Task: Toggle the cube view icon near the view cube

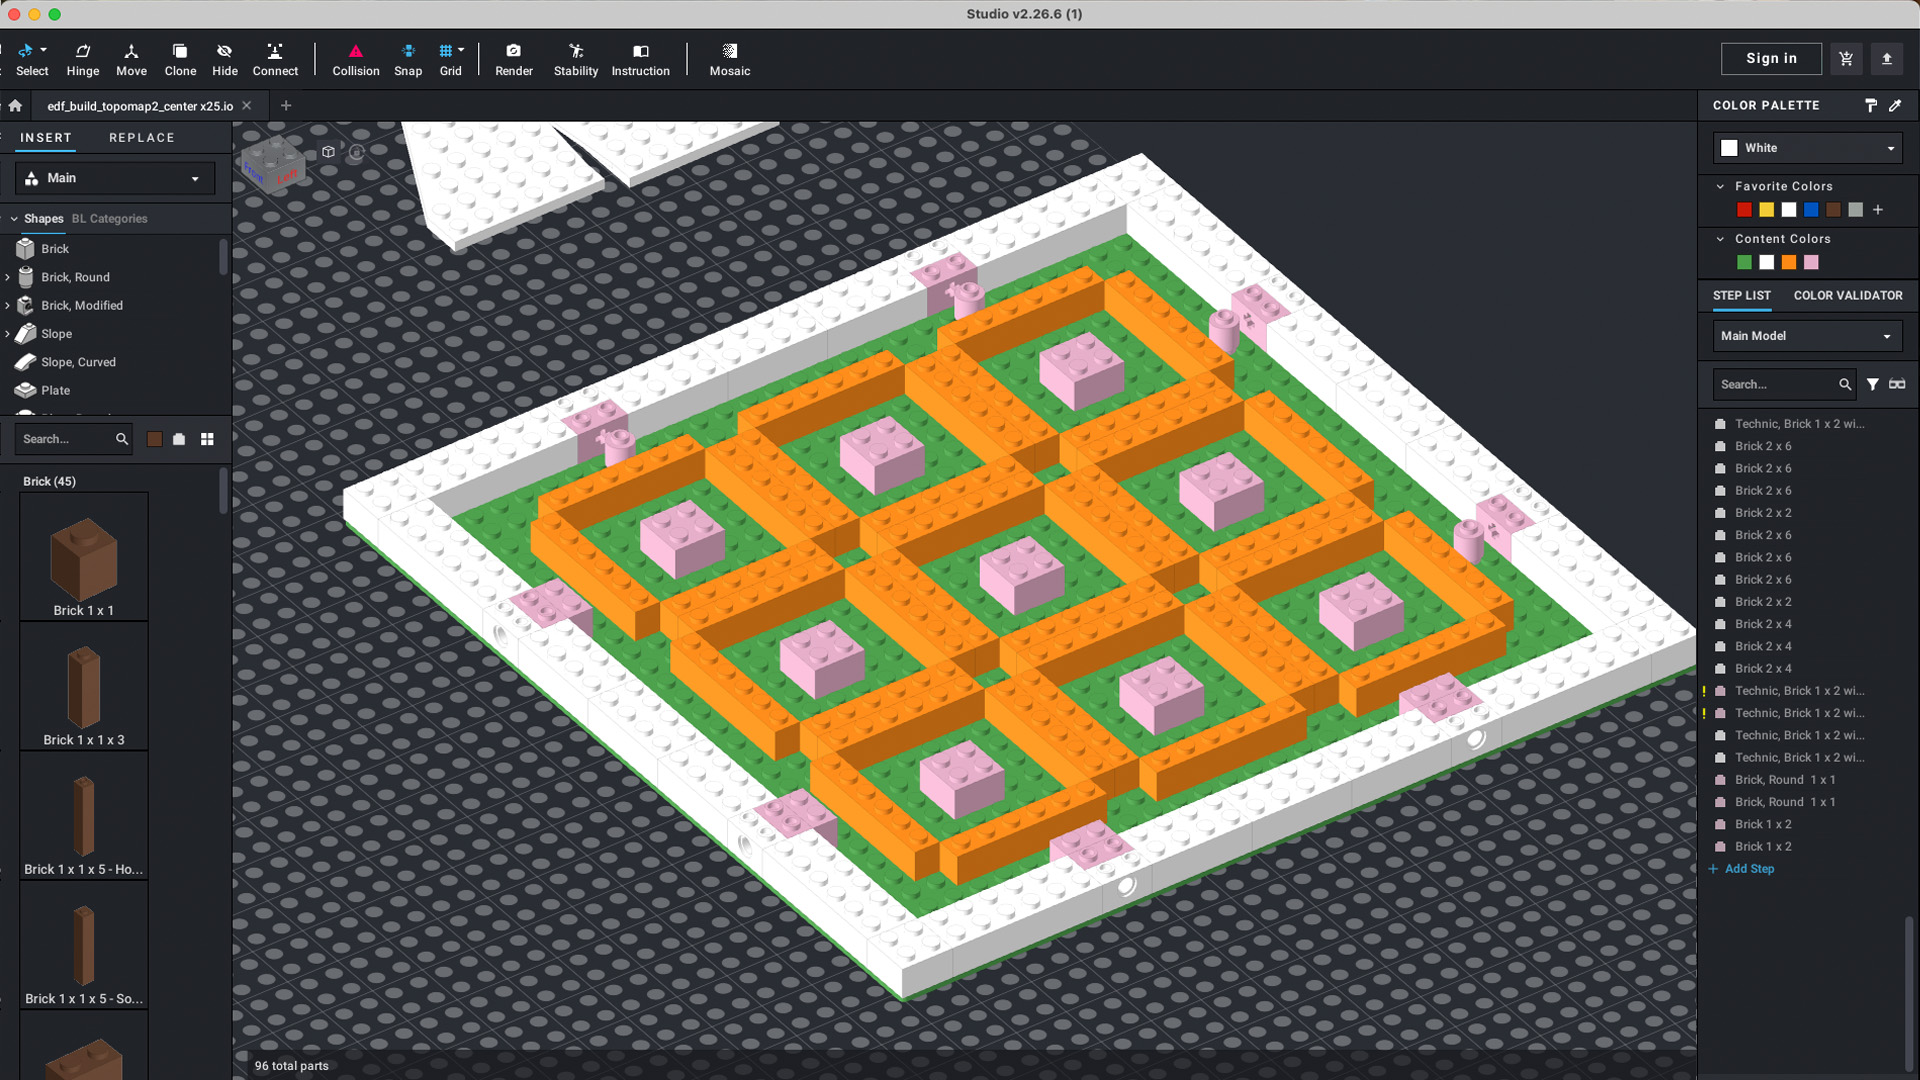Action: pyautogui.click(x=328, y=152)
